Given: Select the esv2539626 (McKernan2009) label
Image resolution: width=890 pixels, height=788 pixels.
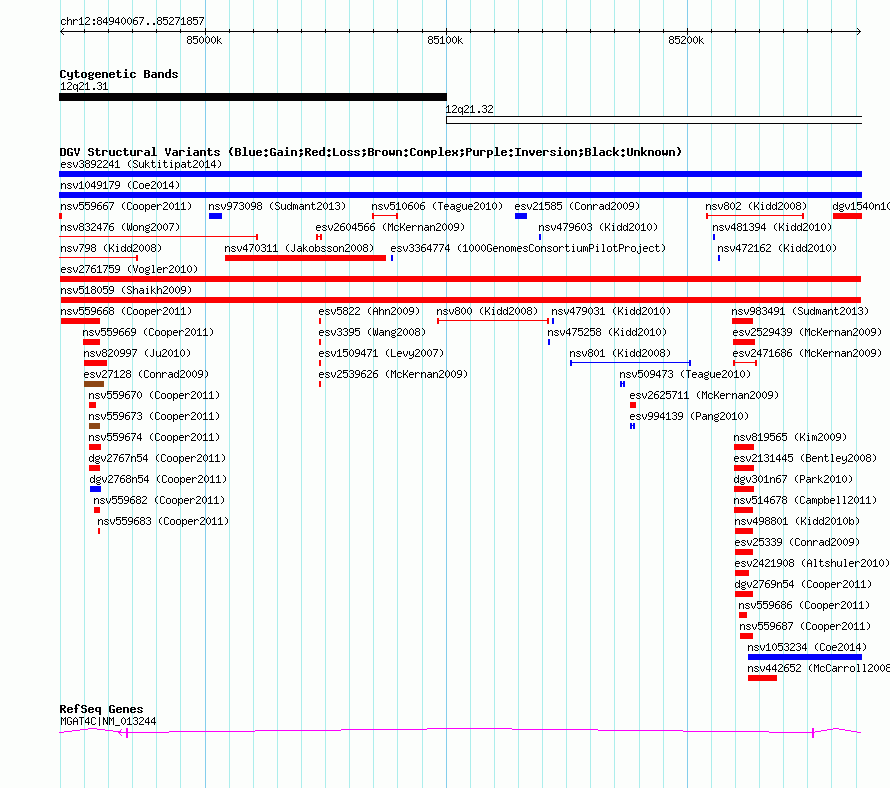Looking at the screenshot, I should tap(393, 374).
